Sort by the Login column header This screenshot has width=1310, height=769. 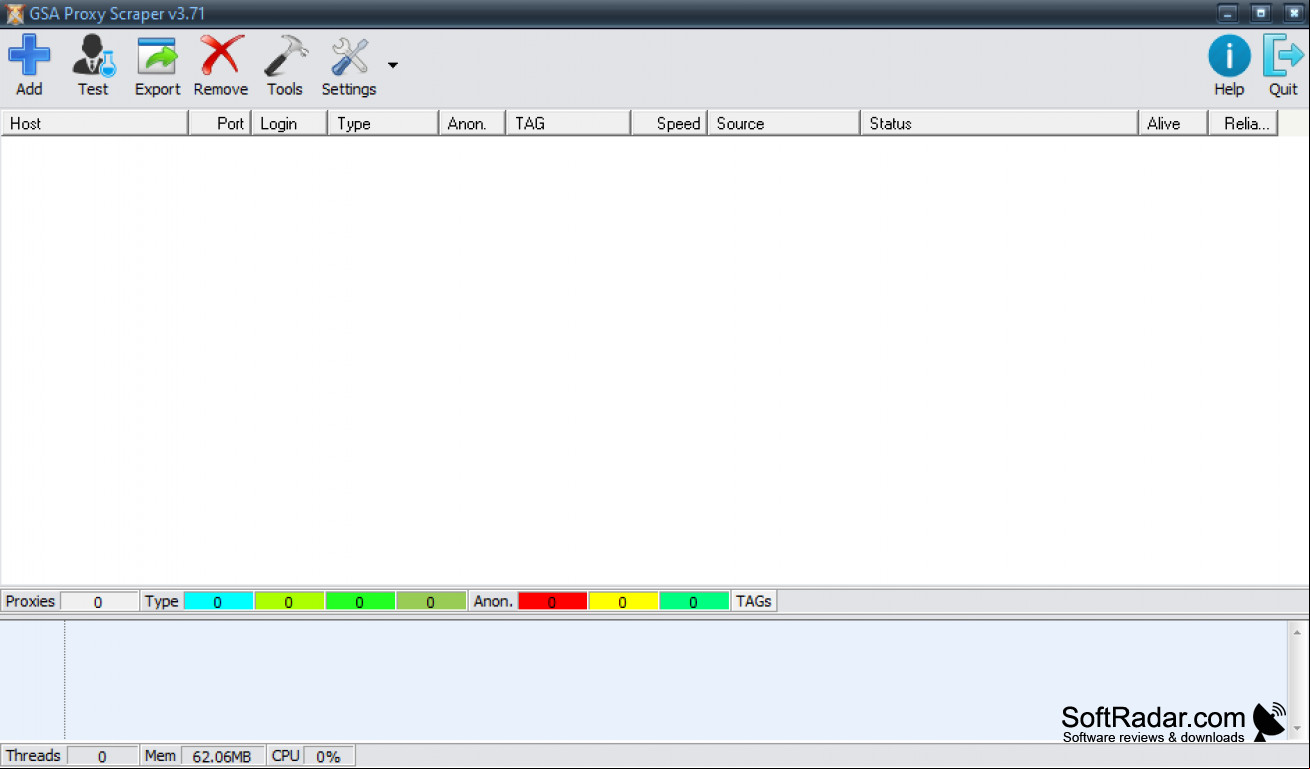[x=289, y=124]
